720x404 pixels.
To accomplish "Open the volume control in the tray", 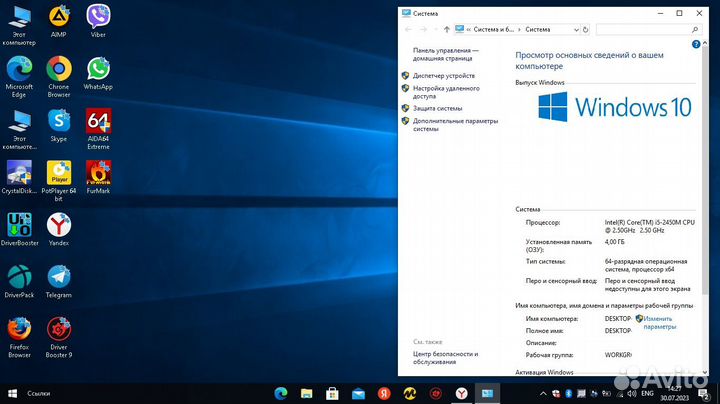I will pos(632,393).
